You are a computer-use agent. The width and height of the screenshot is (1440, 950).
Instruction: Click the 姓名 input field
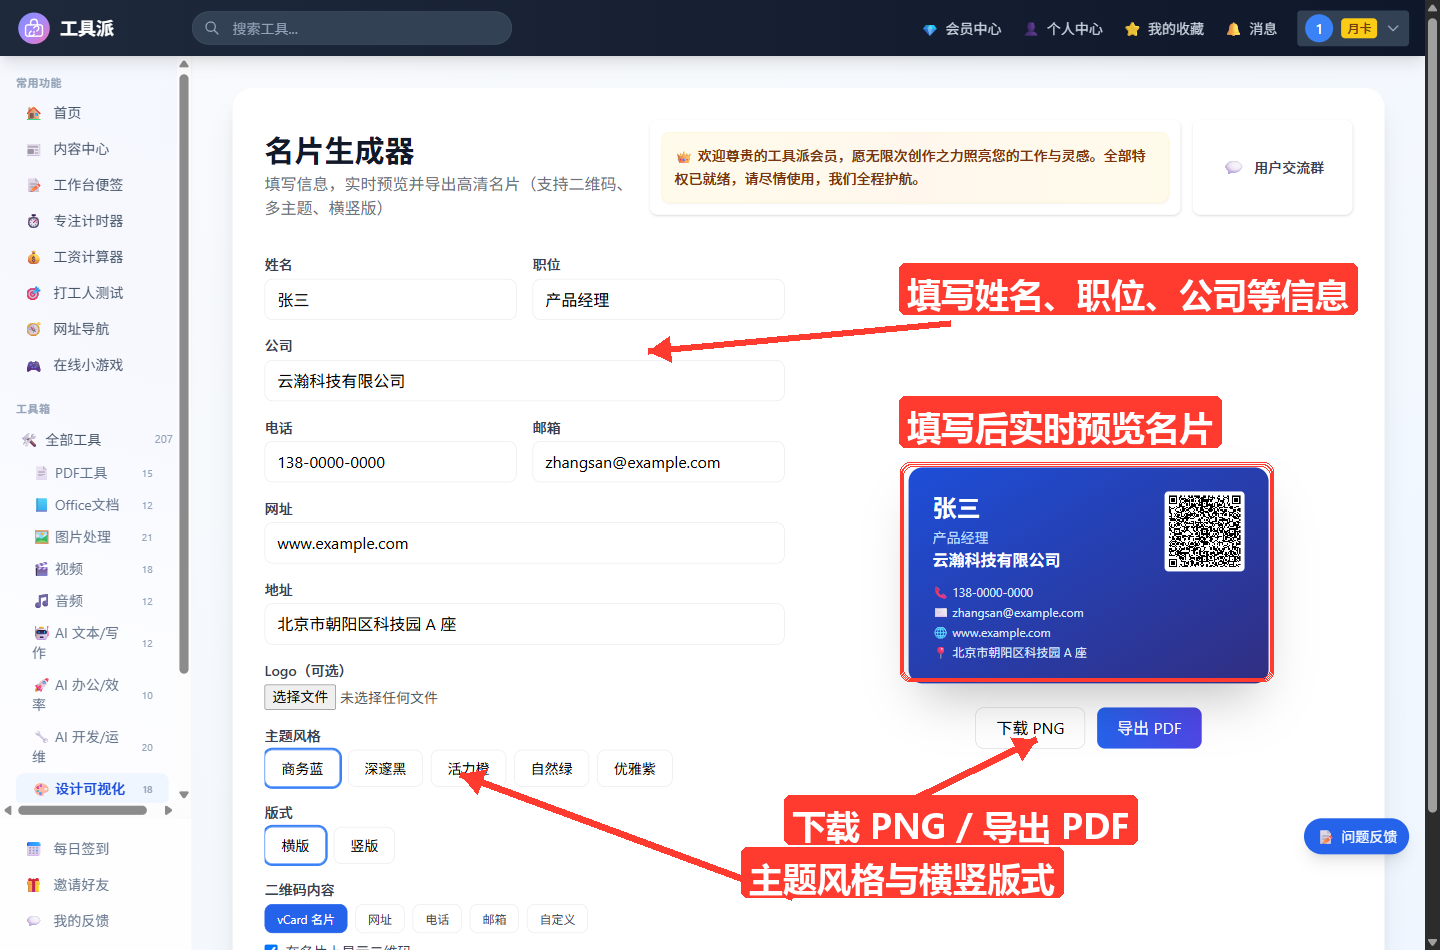point(390,300)
